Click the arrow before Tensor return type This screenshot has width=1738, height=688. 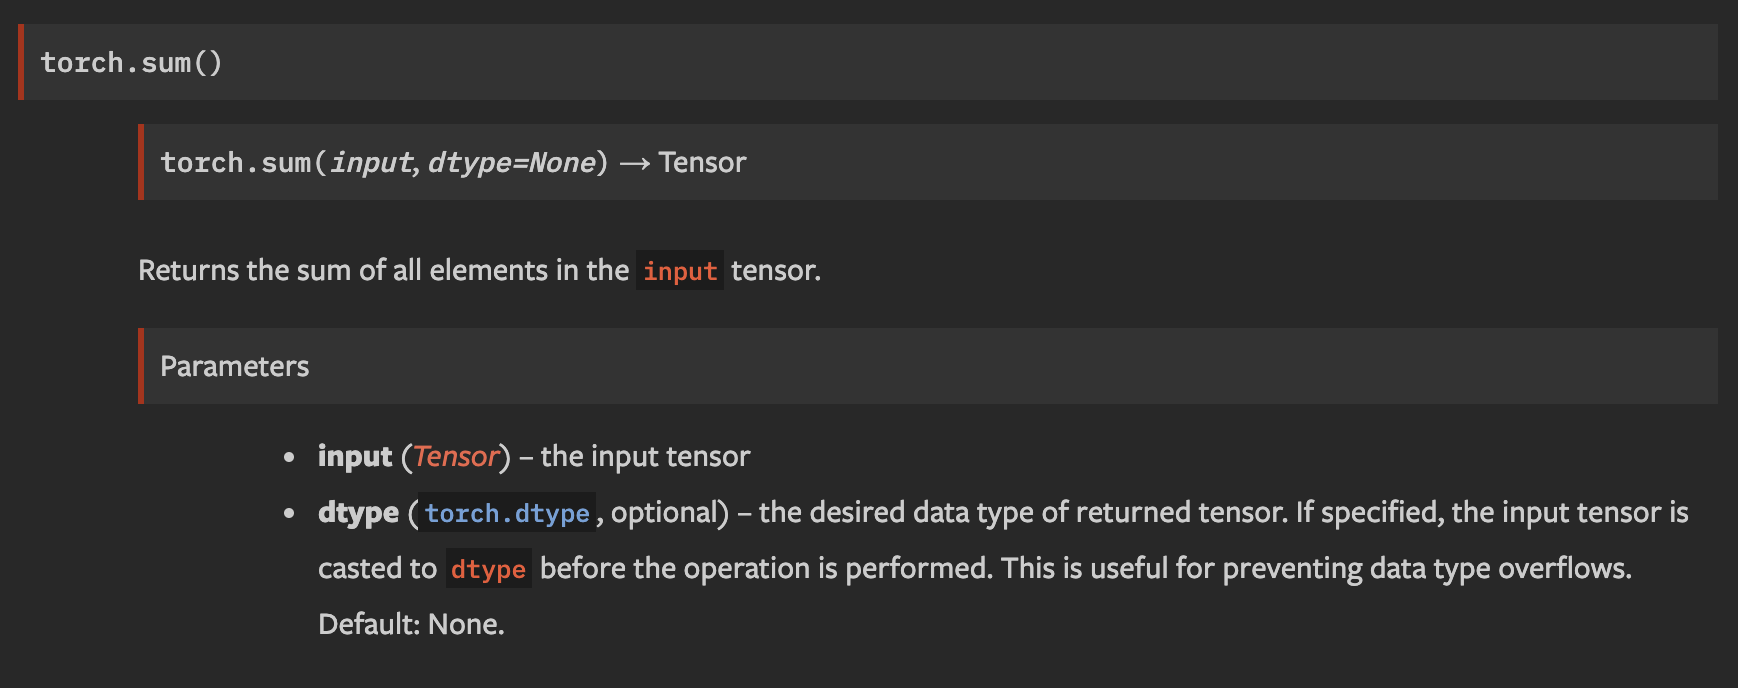[635, 164]
